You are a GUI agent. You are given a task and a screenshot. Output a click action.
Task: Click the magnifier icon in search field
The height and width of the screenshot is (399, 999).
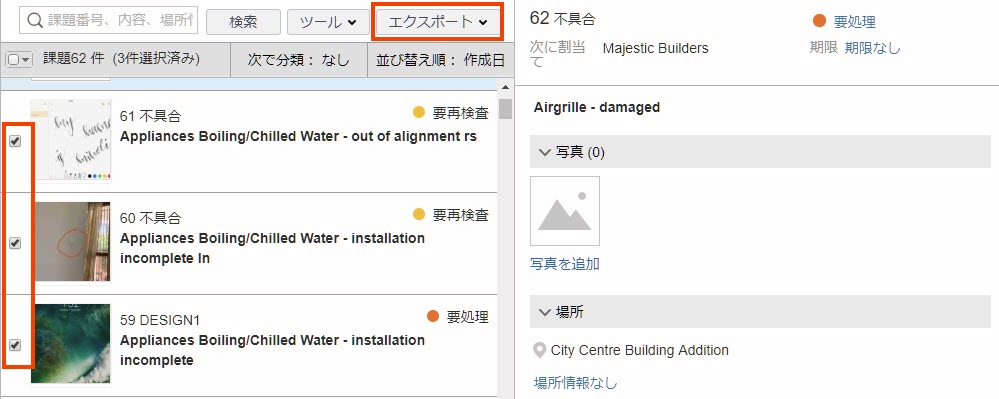(36, 21)
